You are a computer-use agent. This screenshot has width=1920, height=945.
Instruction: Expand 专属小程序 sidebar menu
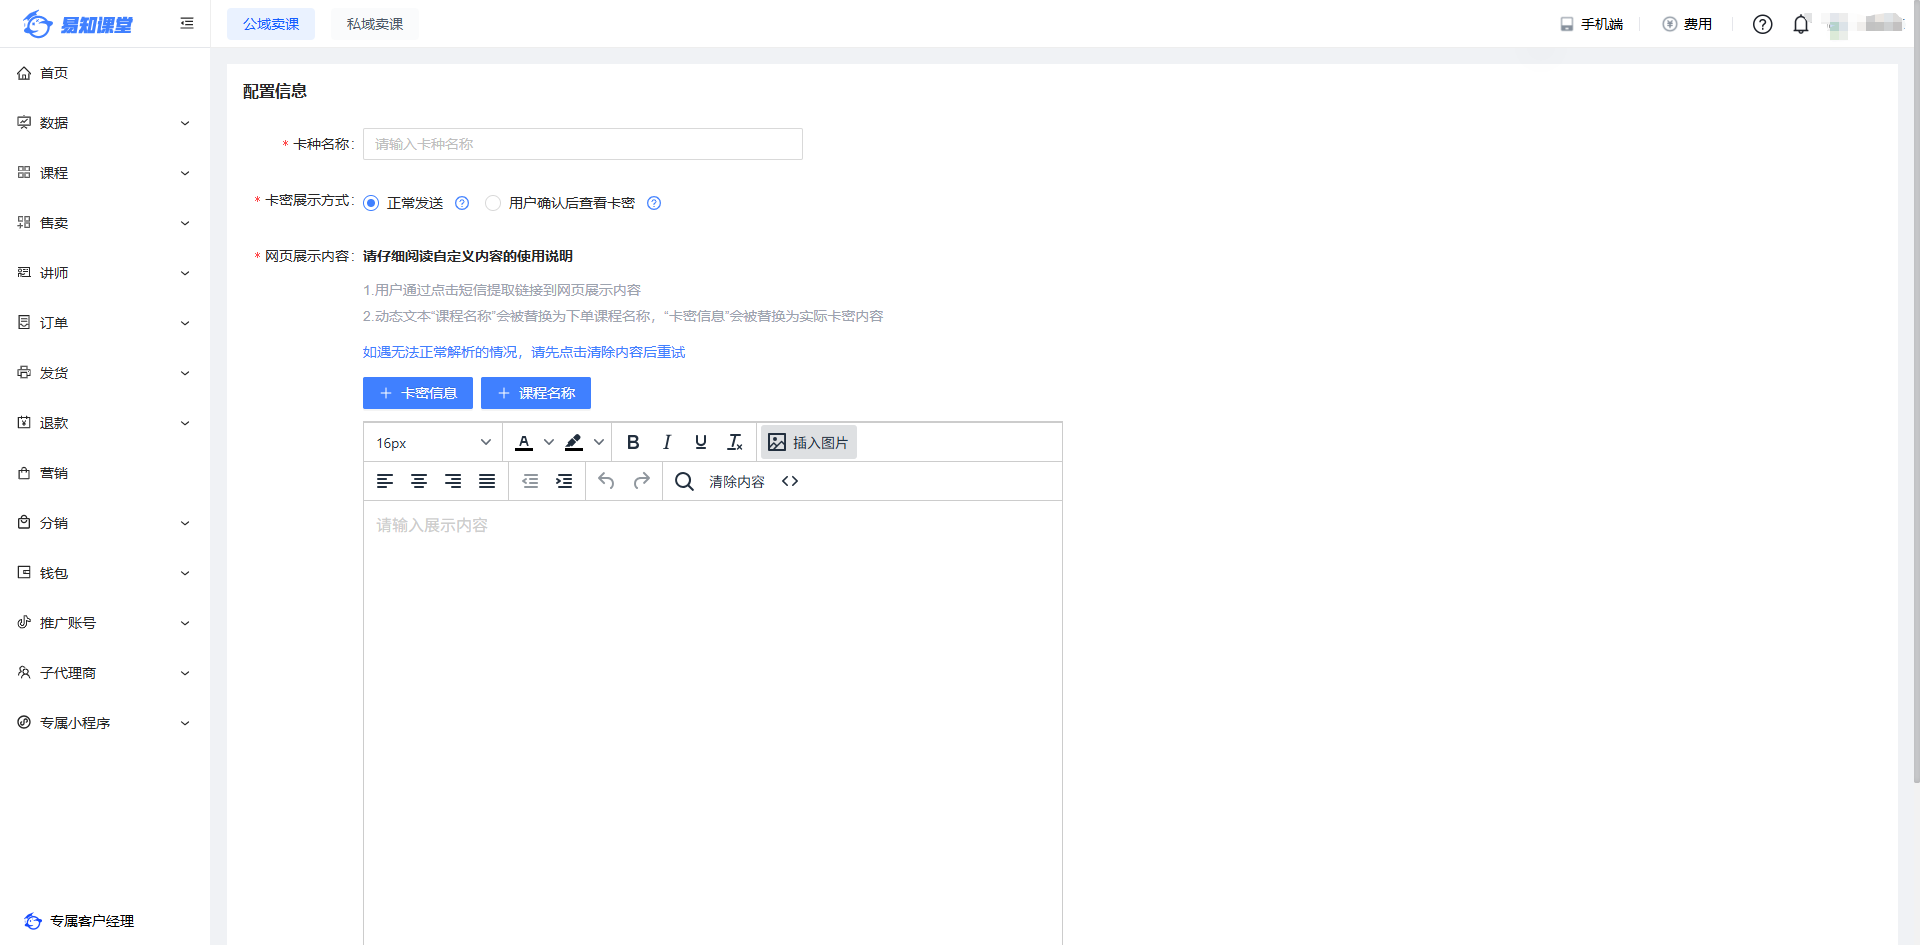click(x=105, y=723)
